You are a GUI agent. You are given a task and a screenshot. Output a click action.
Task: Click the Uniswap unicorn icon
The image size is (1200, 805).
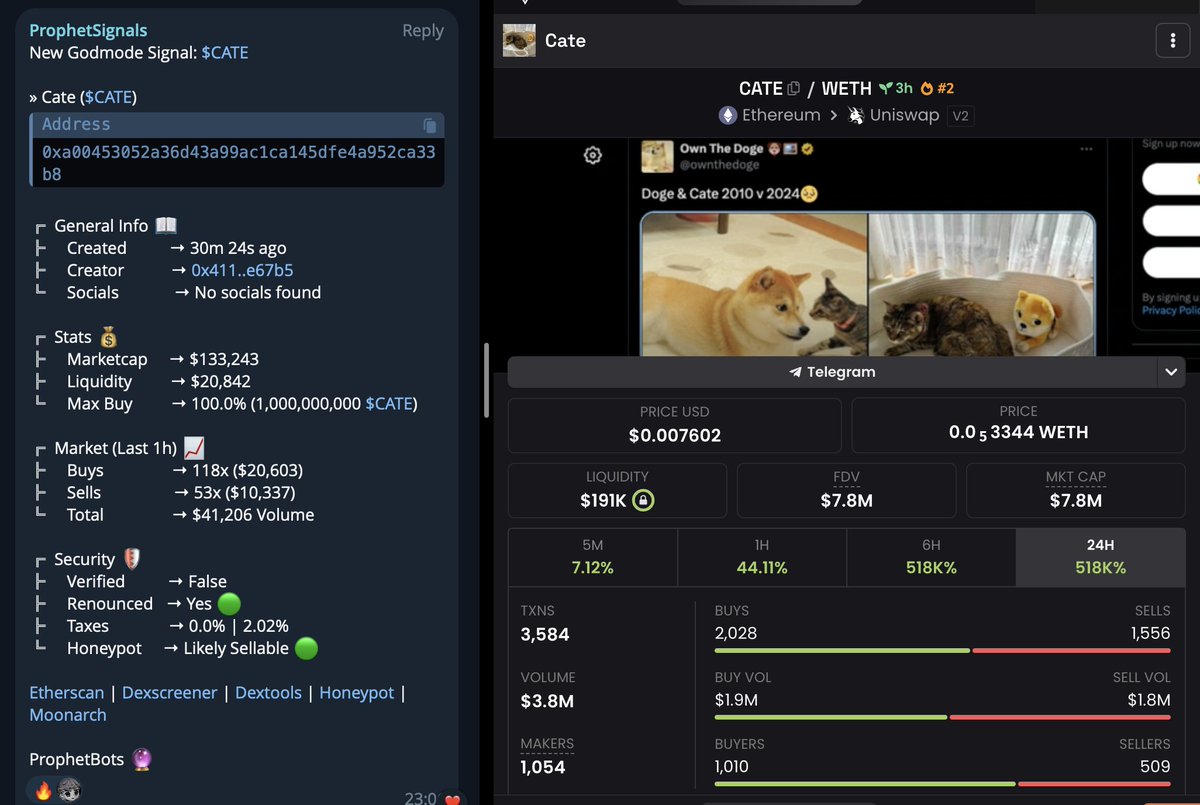[856, 115]
